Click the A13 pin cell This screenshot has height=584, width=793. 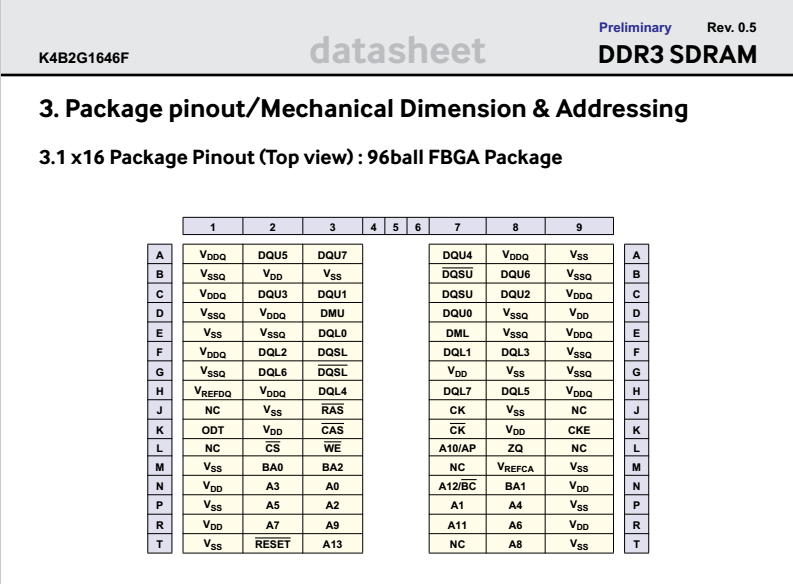332,544
